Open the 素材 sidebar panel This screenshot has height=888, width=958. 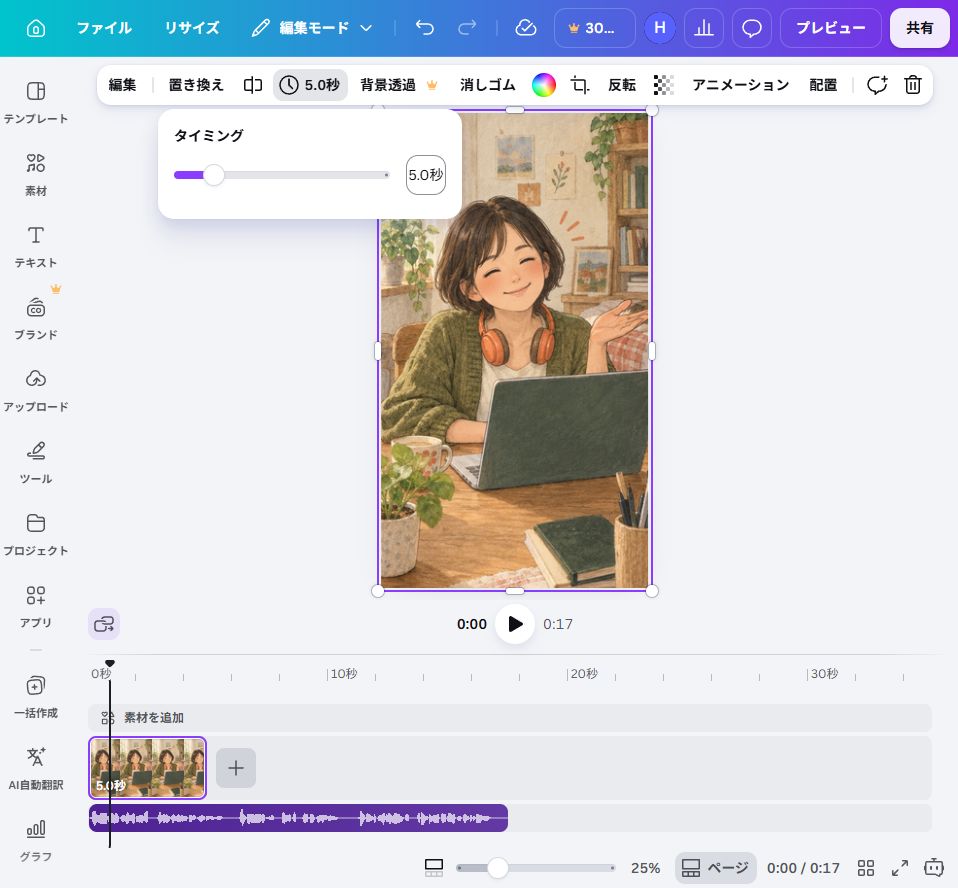tap(36, 174)
